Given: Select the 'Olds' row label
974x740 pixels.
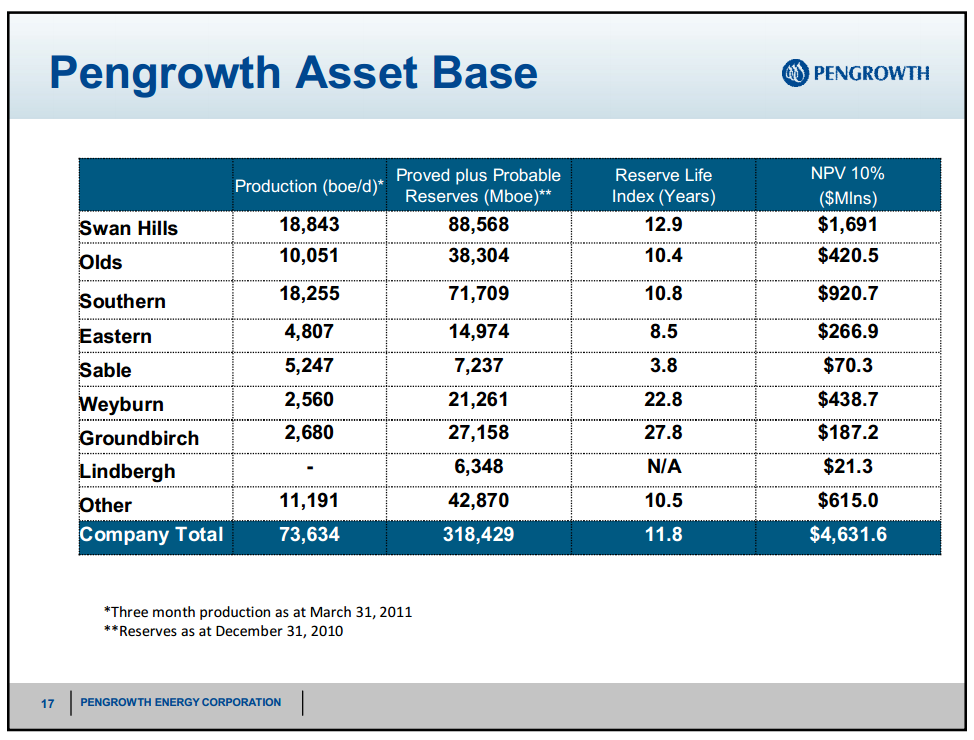Looking at the screenshot, I should click(x=101, y=262).
